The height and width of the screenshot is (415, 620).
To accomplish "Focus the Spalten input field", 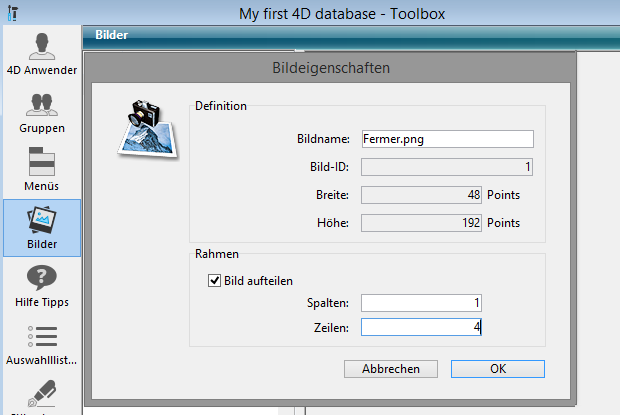I will click(x=422, y=303).
